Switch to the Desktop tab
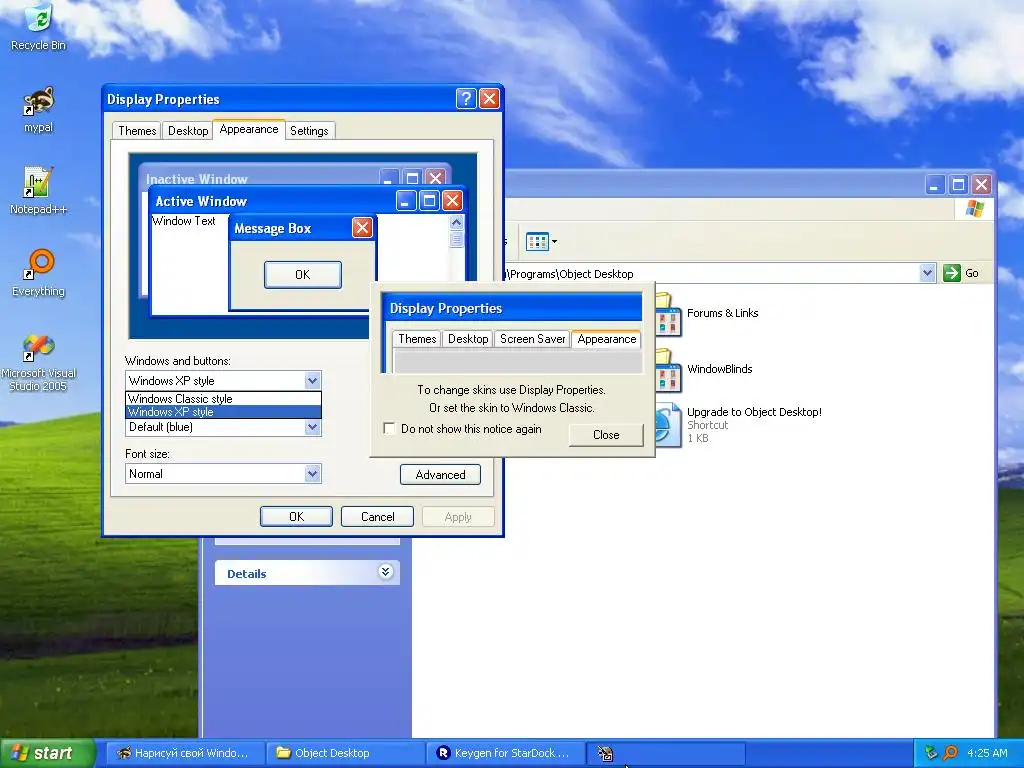 click(187, 131)
